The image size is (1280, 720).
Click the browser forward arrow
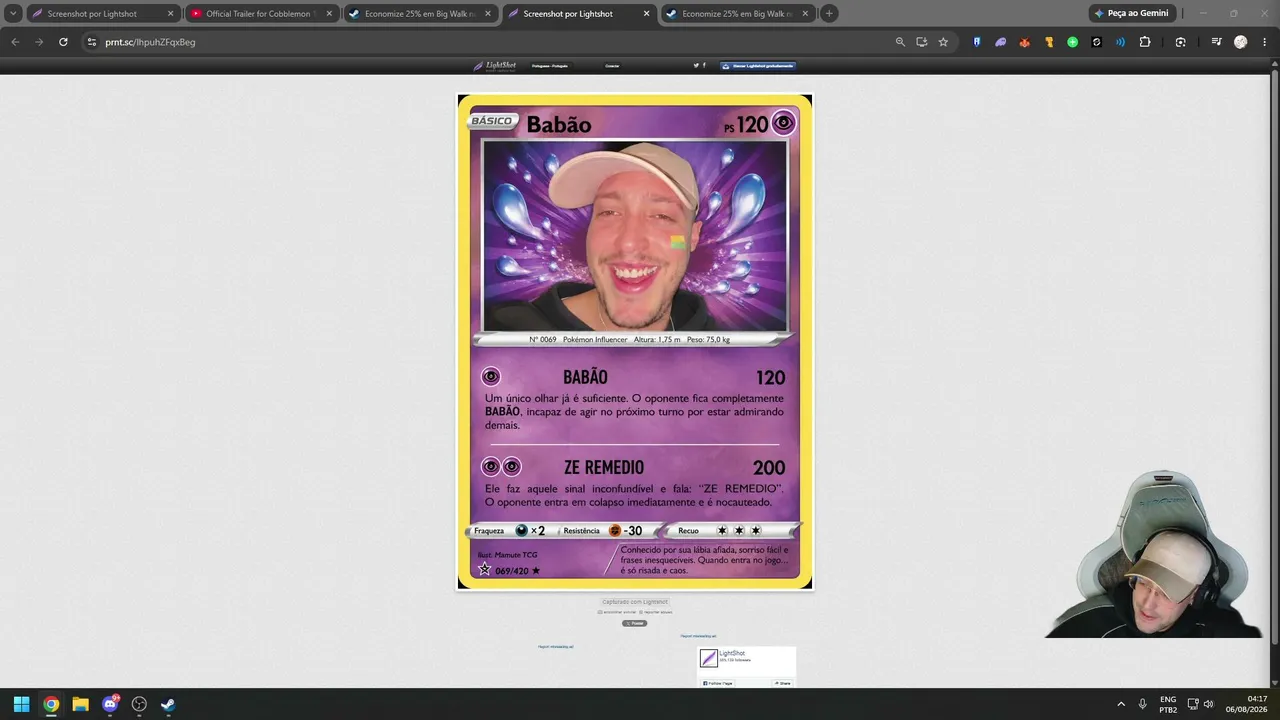pos(39,42)
